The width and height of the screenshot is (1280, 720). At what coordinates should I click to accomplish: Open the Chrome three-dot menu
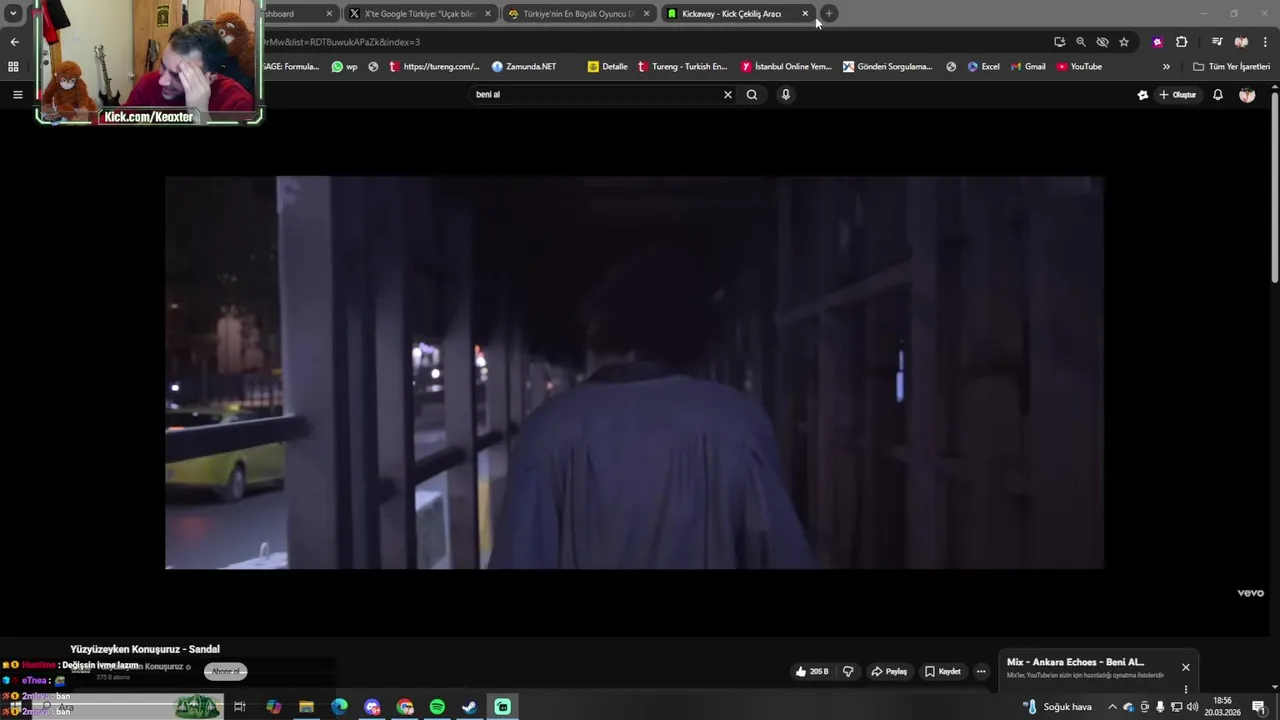1265,42
